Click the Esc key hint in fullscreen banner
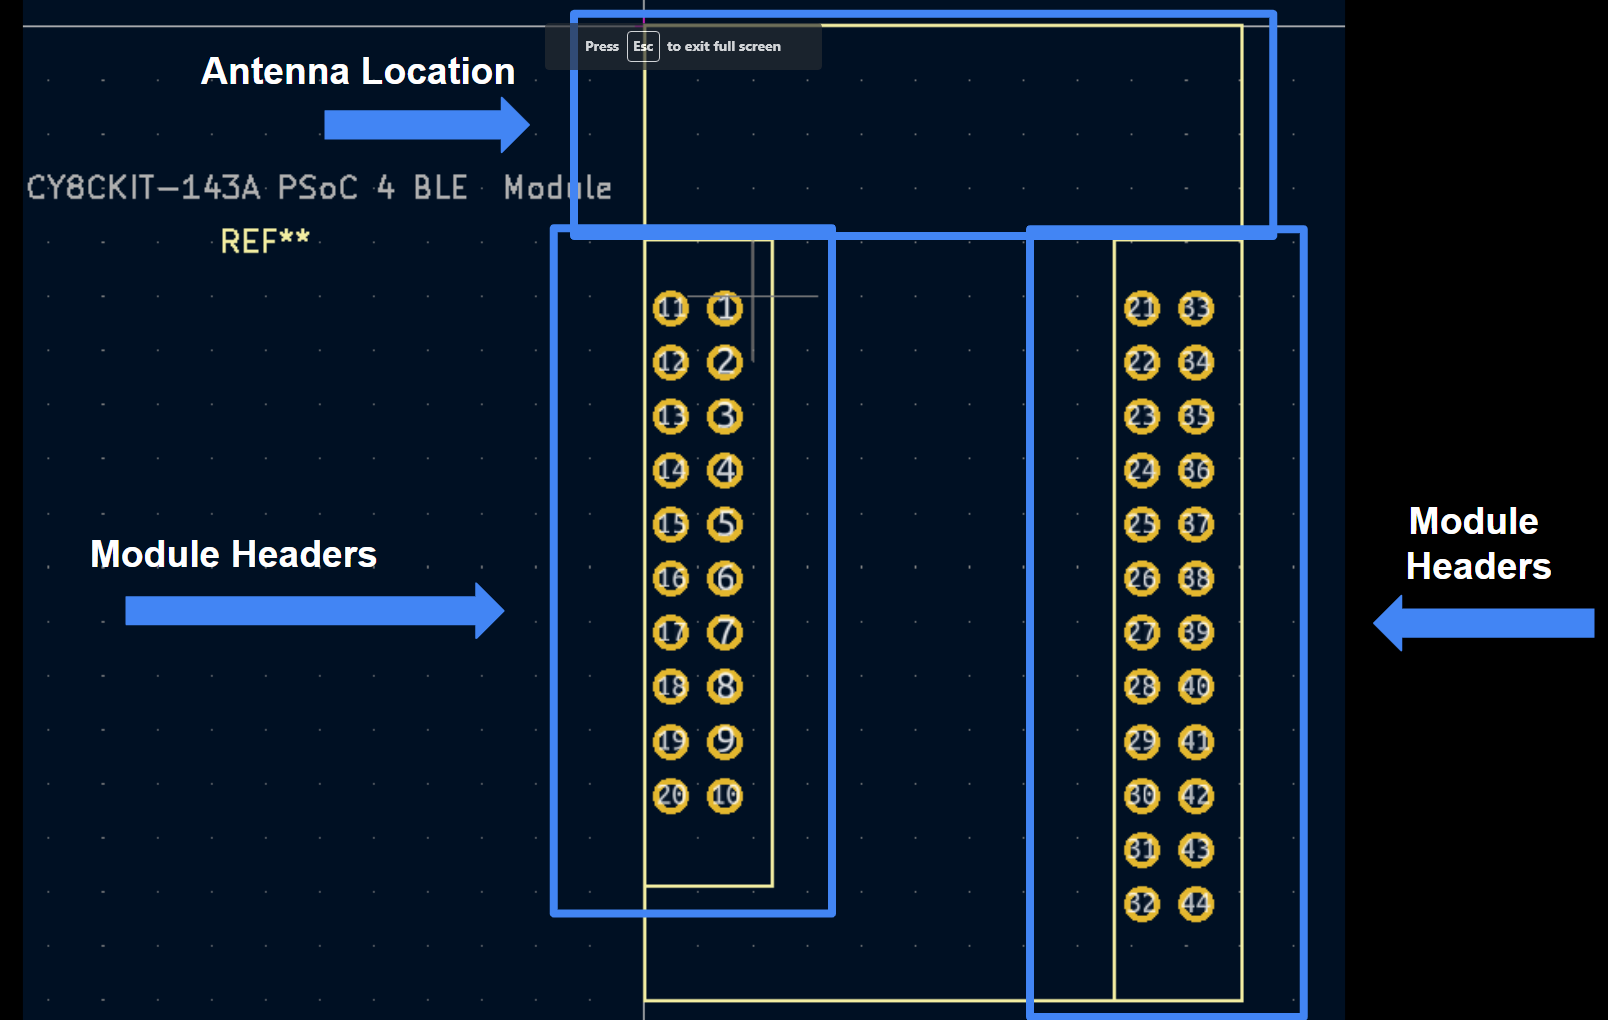Screen dimensions: 1608x1020 coord(643,46)
